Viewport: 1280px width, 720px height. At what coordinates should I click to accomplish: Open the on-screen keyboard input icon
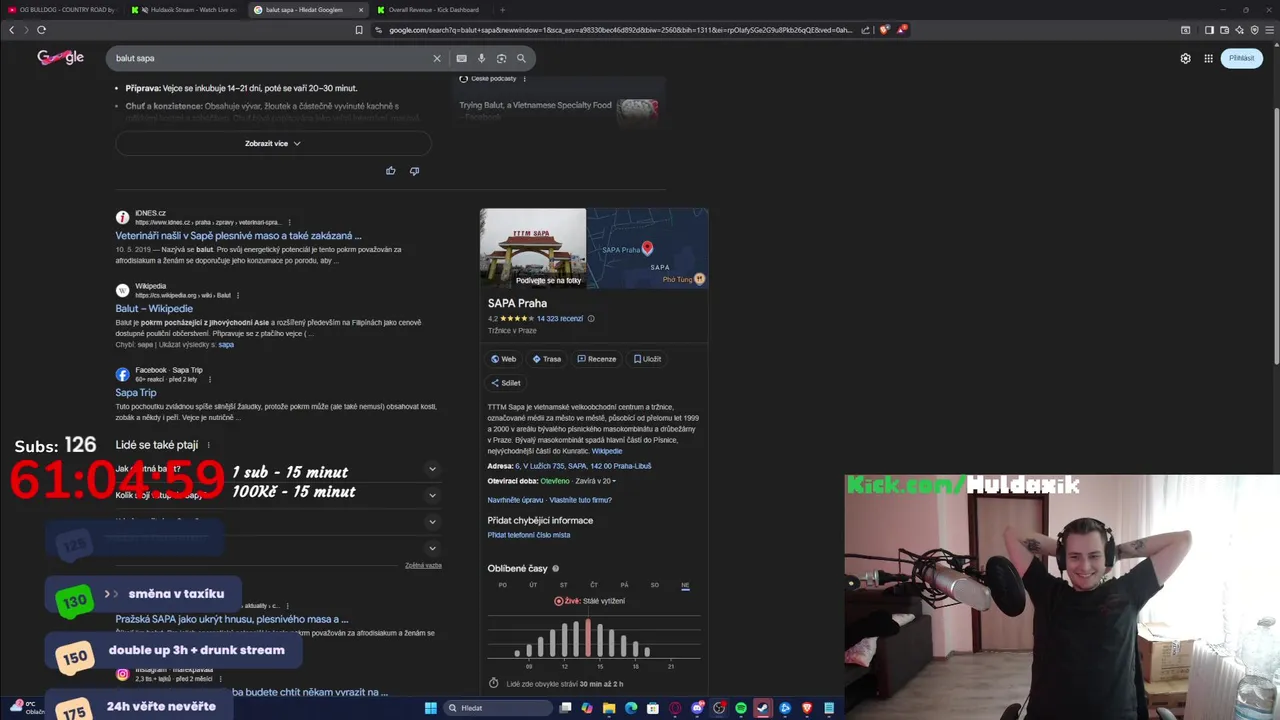tap(461, 58)
